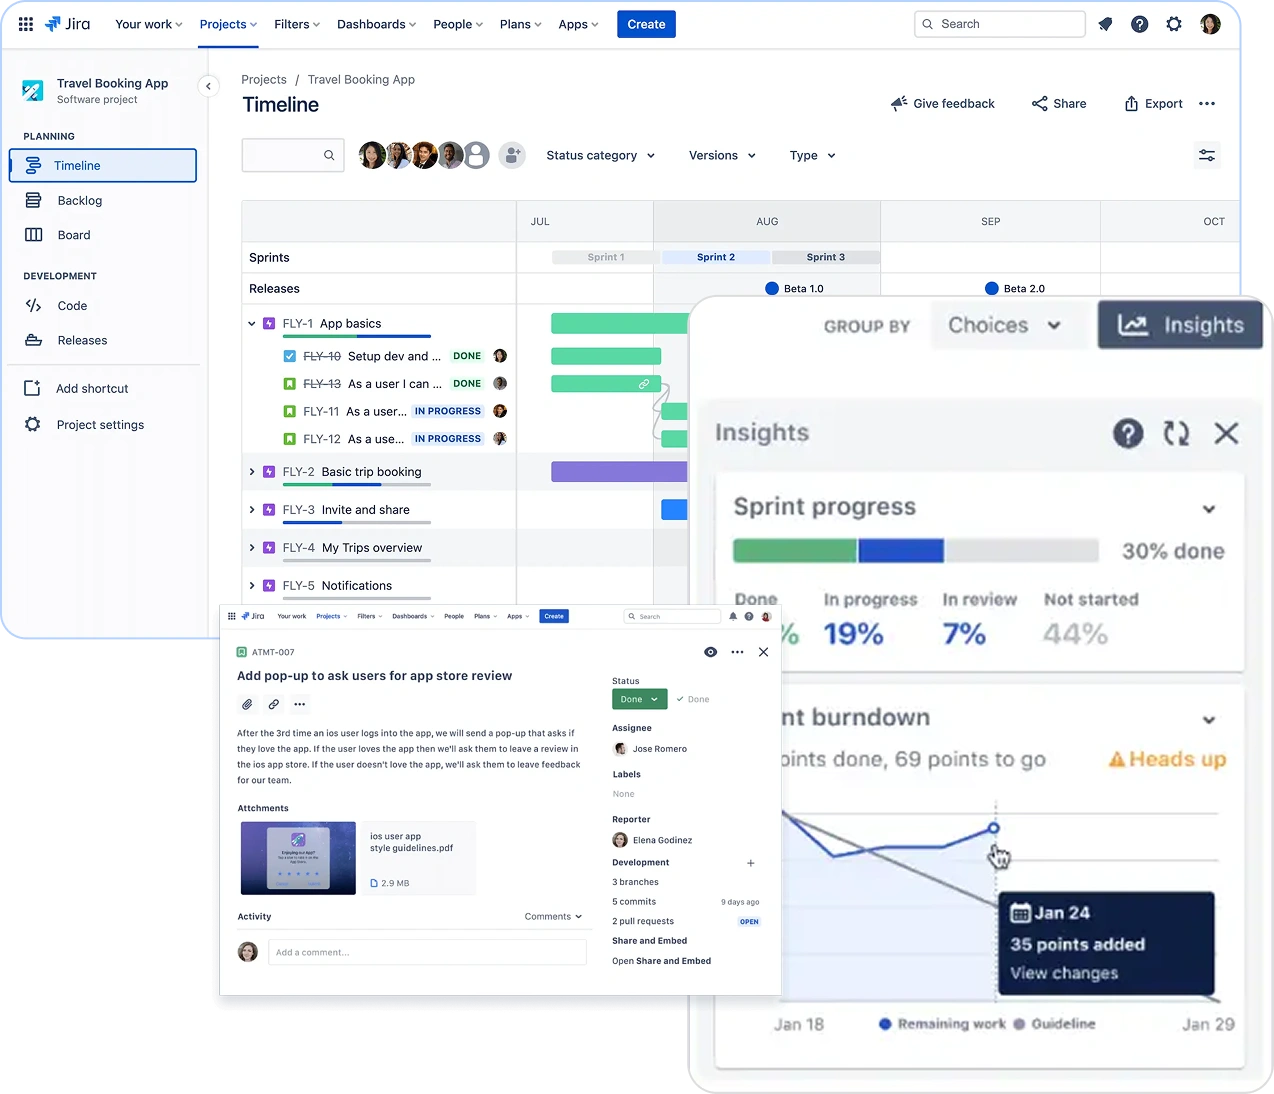Close the Insights panel
The height and width of the screenshot is (1094, 1274).
[1226, 433]
